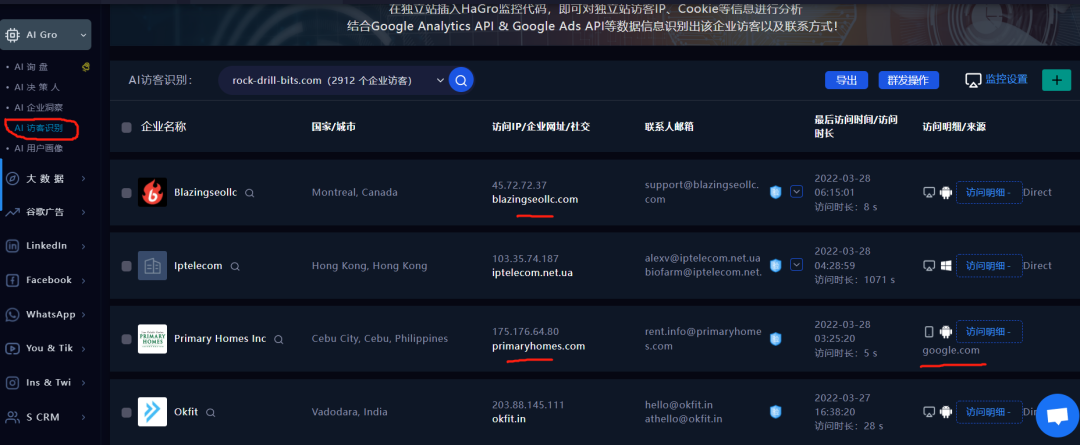1080x445 pixels.
Task: Open the primaryhomes.com website link
Action: click(x=539, y=346)
